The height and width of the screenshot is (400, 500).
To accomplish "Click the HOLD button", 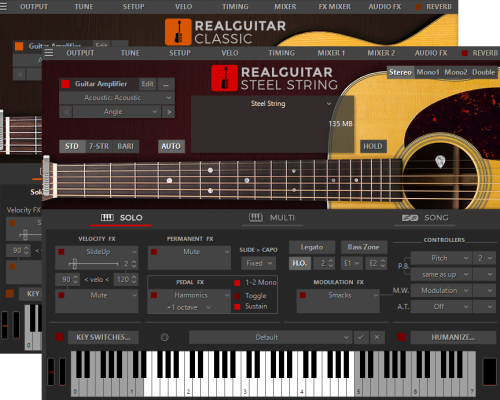I will coord(373,146).
